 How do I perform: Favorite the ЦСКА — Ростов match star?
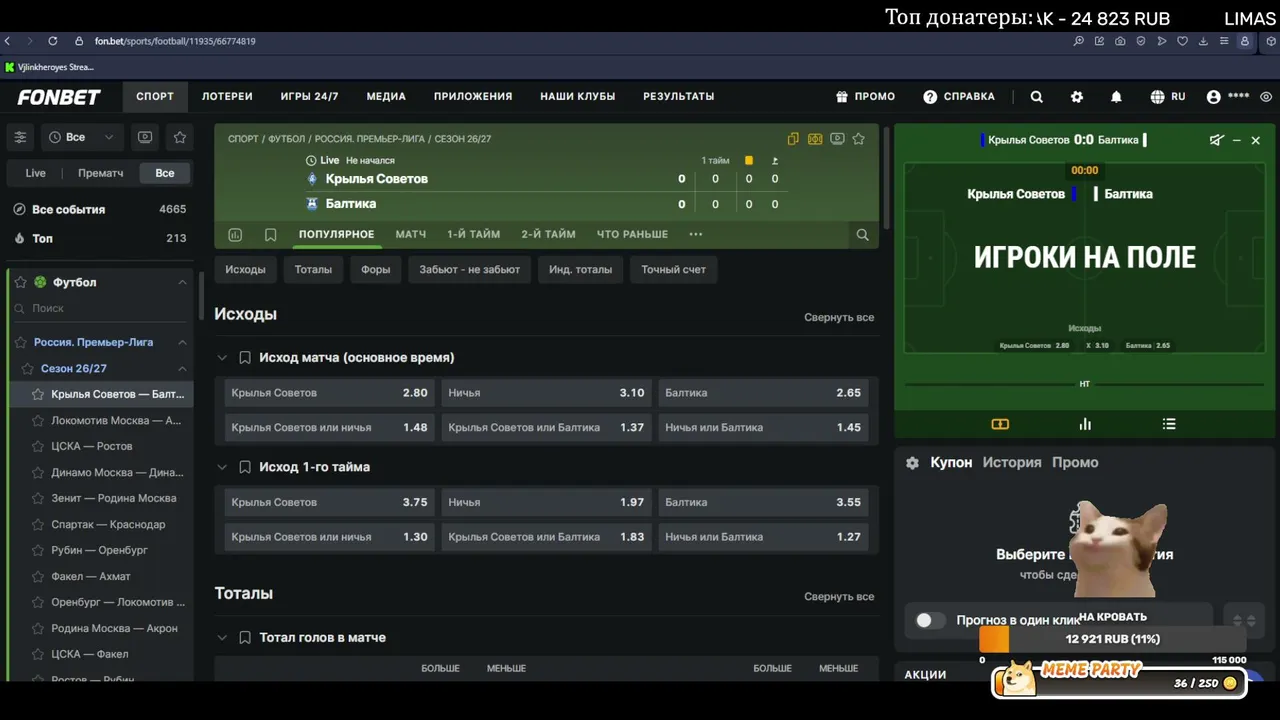pos(38,446)
